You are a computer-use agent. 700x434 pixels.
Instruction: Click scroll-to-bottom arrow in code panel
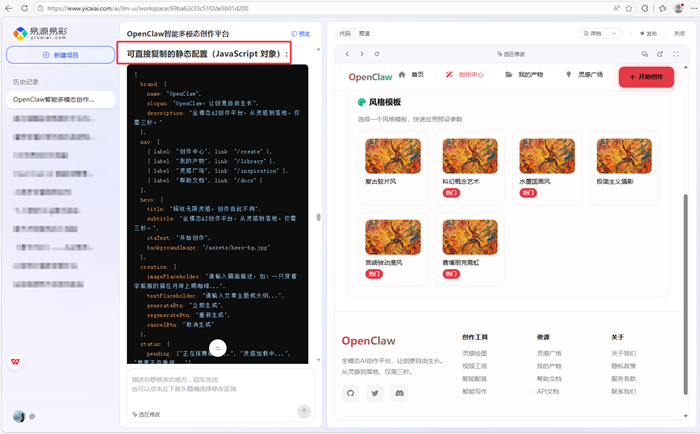[218, 347]
